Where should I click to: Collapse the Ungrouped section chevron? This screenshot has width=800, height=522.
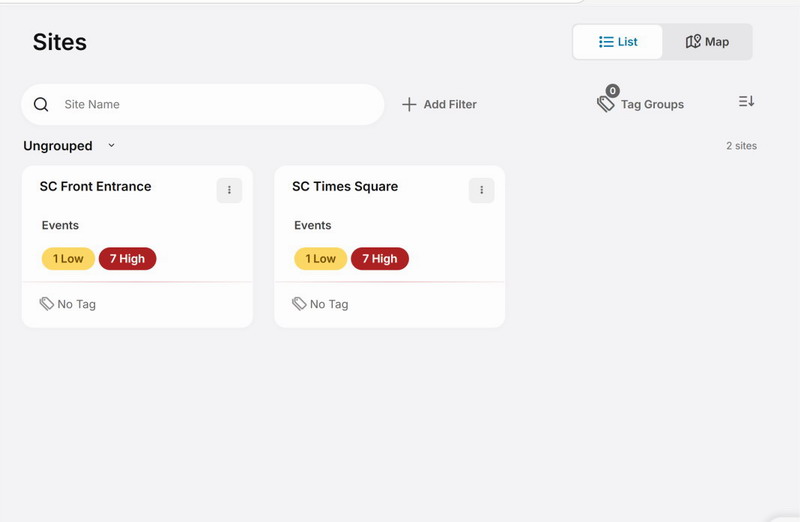(111, 146)
